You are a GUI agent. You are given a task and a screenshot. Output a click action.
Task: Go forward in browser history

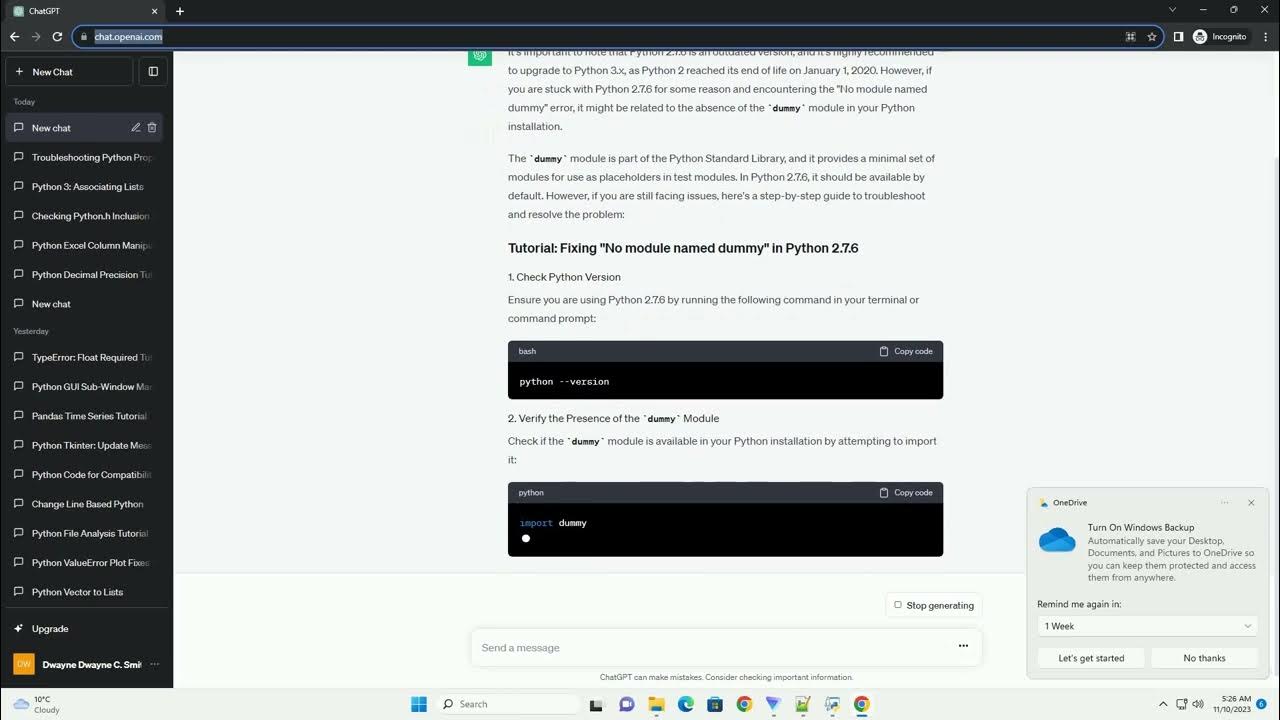click(x=36, y=36)
